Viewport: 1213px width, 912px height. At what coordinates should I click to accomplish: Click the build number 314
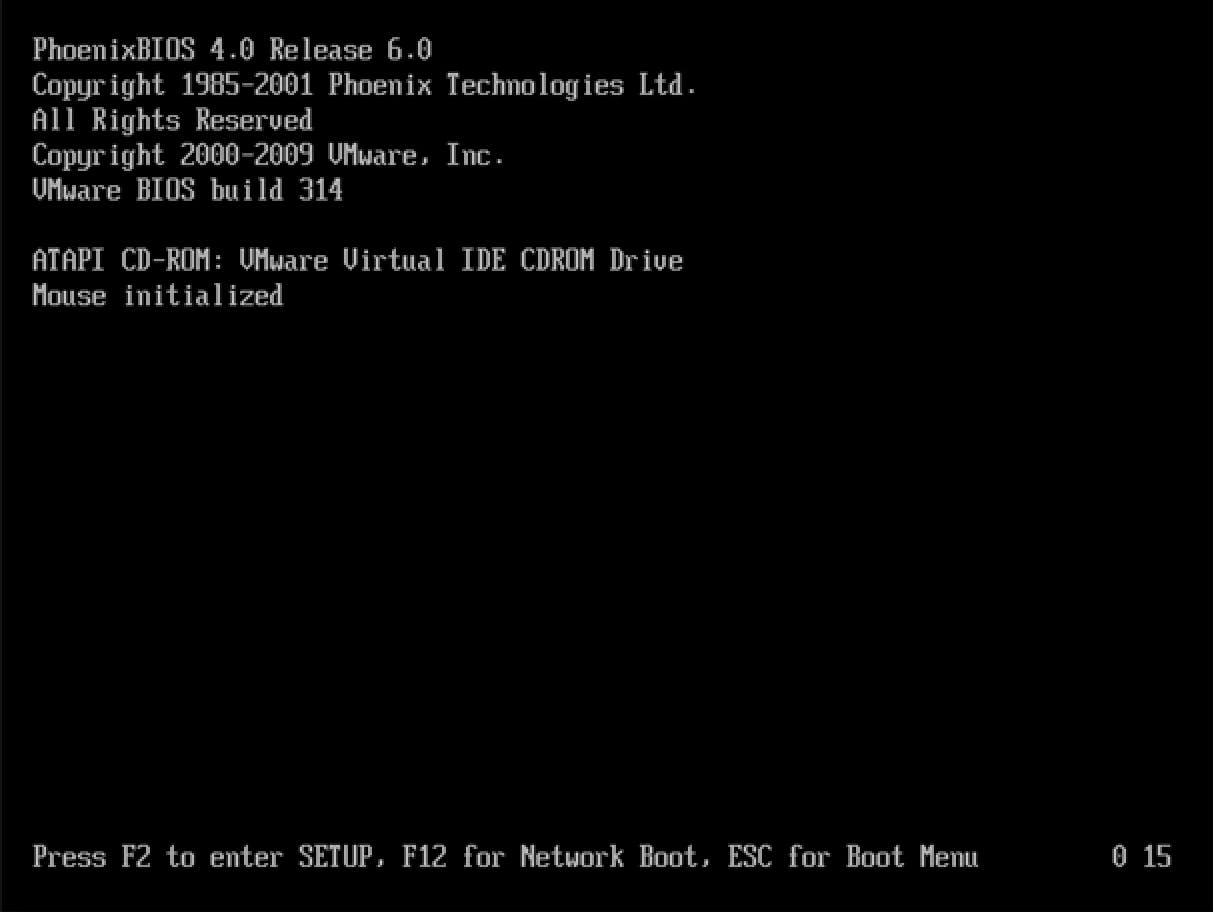click(321, 190)
